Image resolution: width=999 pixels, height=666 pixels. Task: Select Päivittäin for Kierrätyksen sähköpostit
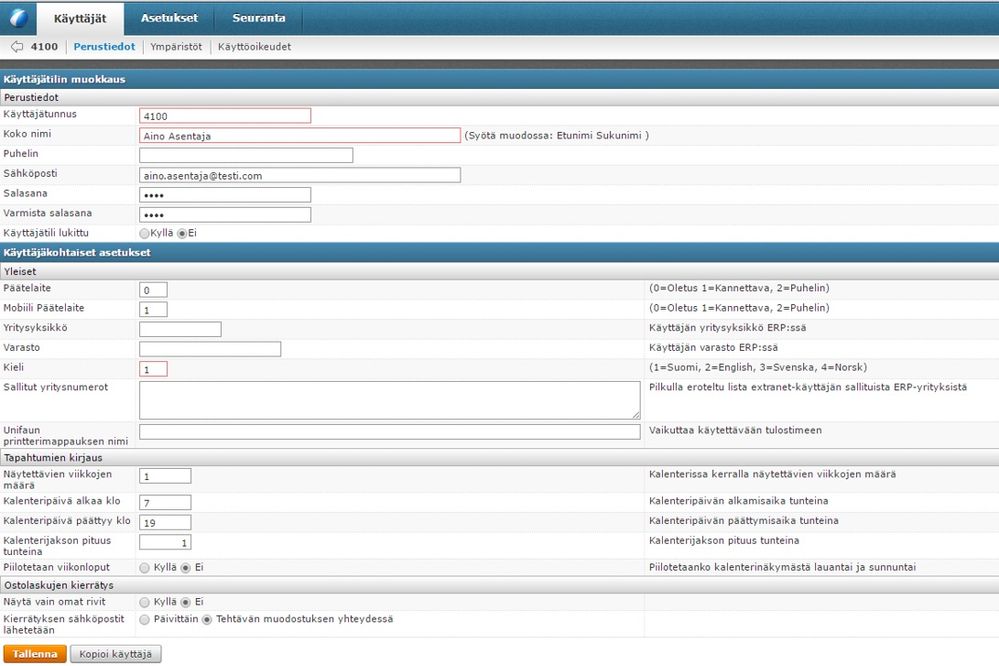point(145,619)
